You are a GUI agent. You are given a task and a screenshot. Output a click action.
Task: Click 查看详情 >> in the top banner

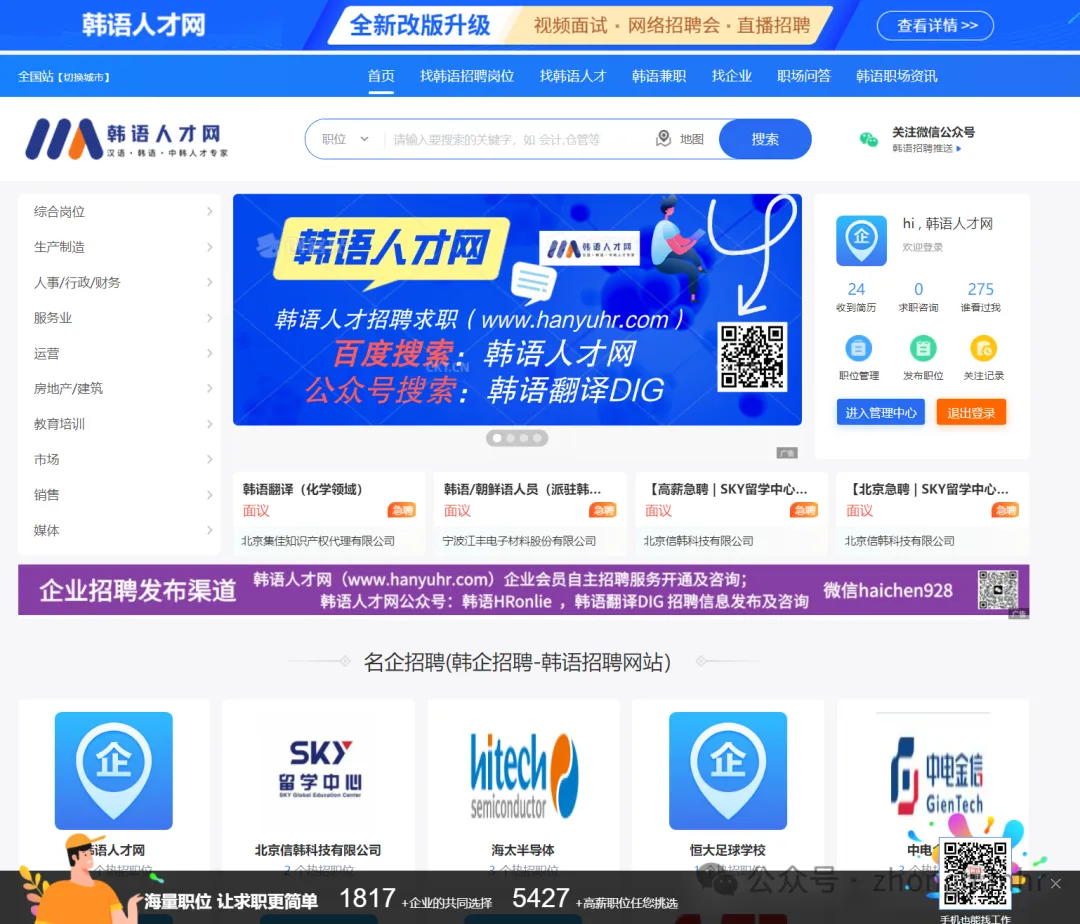pos(935,25)
